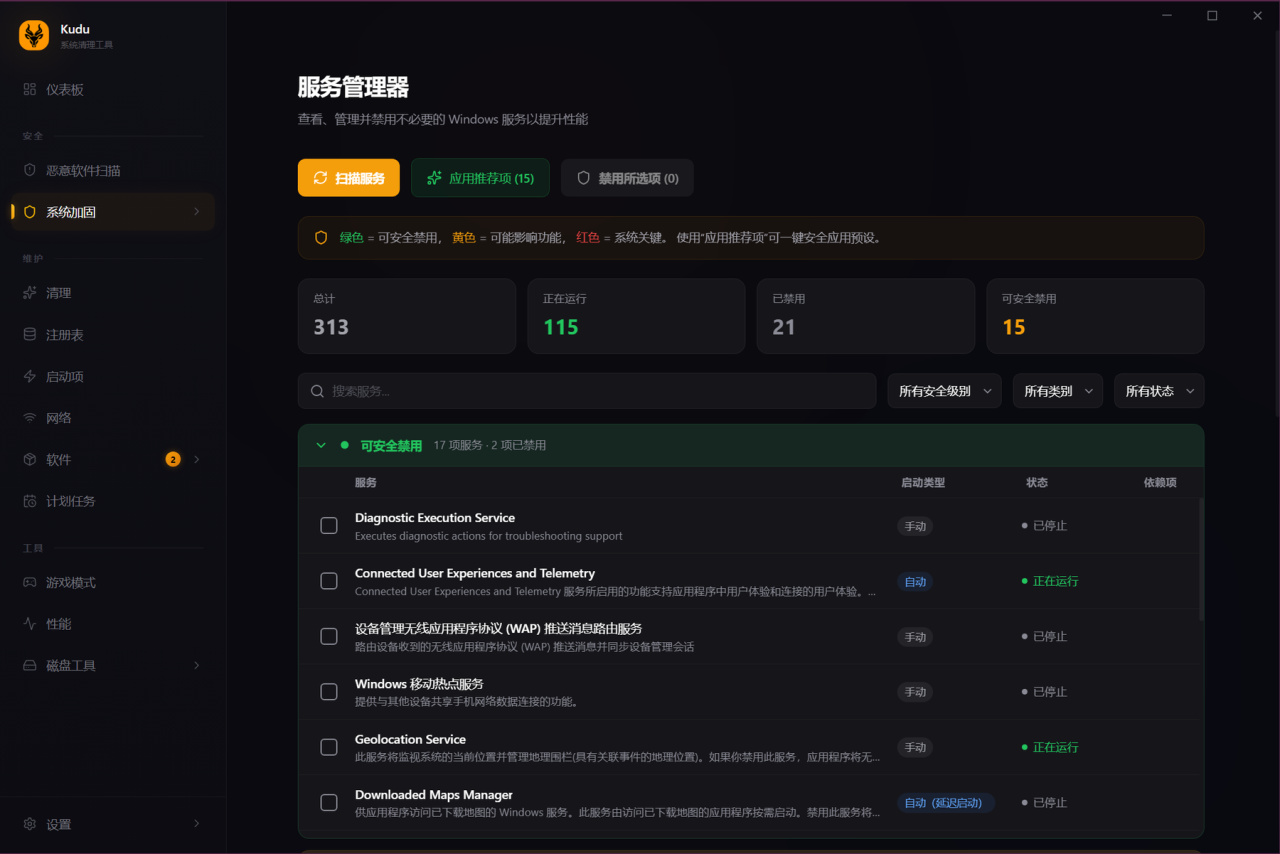The image size is (1280, 854).
Task: Click the gear icon beside 设置
Action: (x=30, y=824)
